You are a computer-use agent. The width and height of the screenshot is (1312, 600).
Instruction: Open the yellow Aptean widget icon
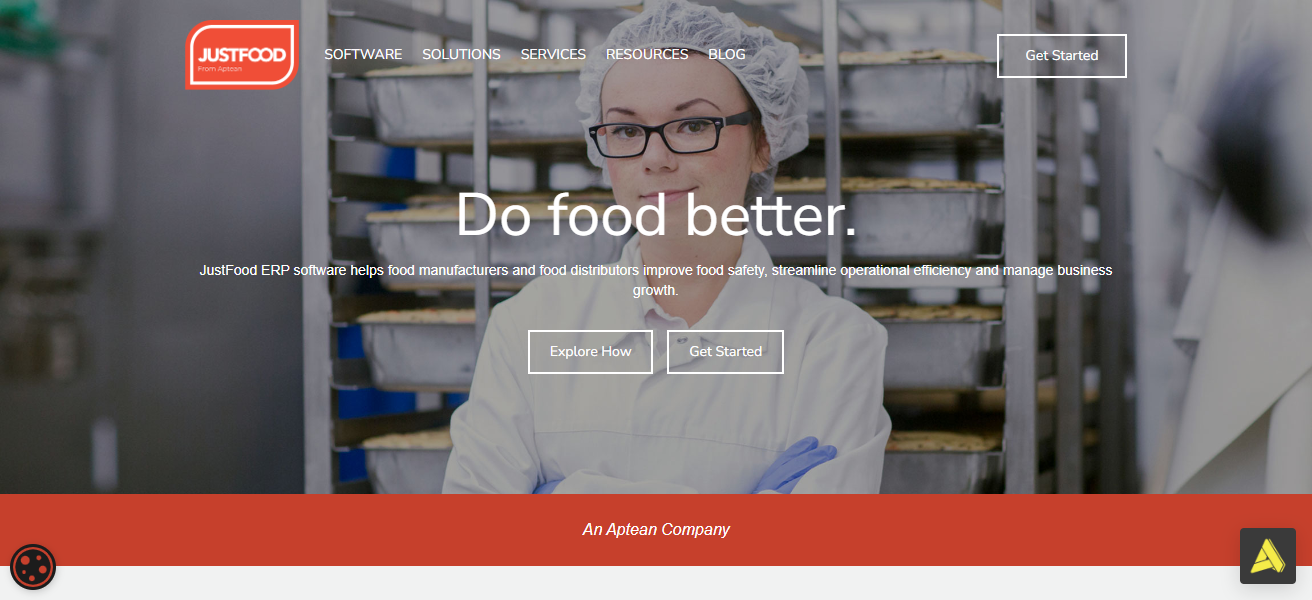coord(1268,556)
